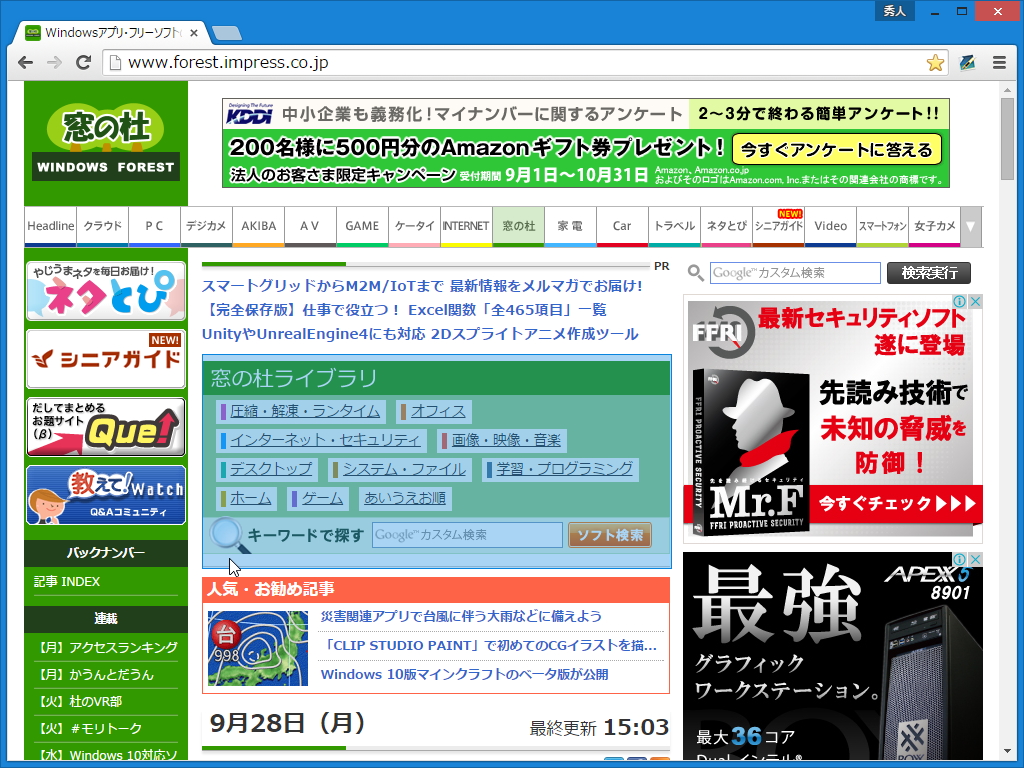Click the typhoon weather map thumbnail

258,648
